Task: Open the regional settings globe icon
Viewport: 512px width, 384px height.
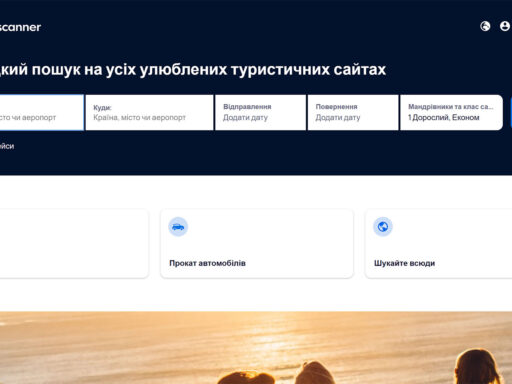Action: (x=485, y=26)
